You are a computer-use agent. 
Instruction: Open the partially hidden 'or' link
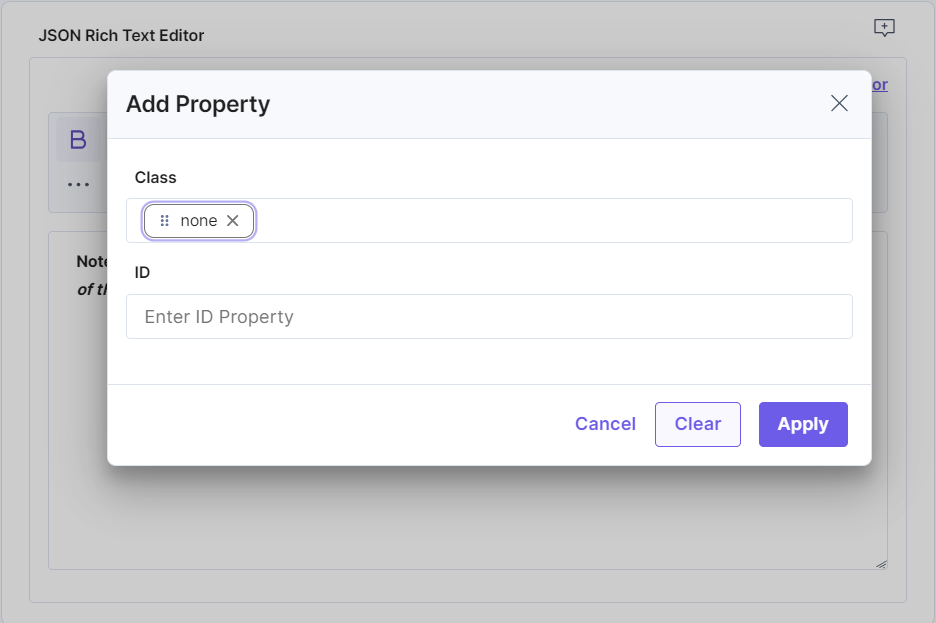pos(880,85)
